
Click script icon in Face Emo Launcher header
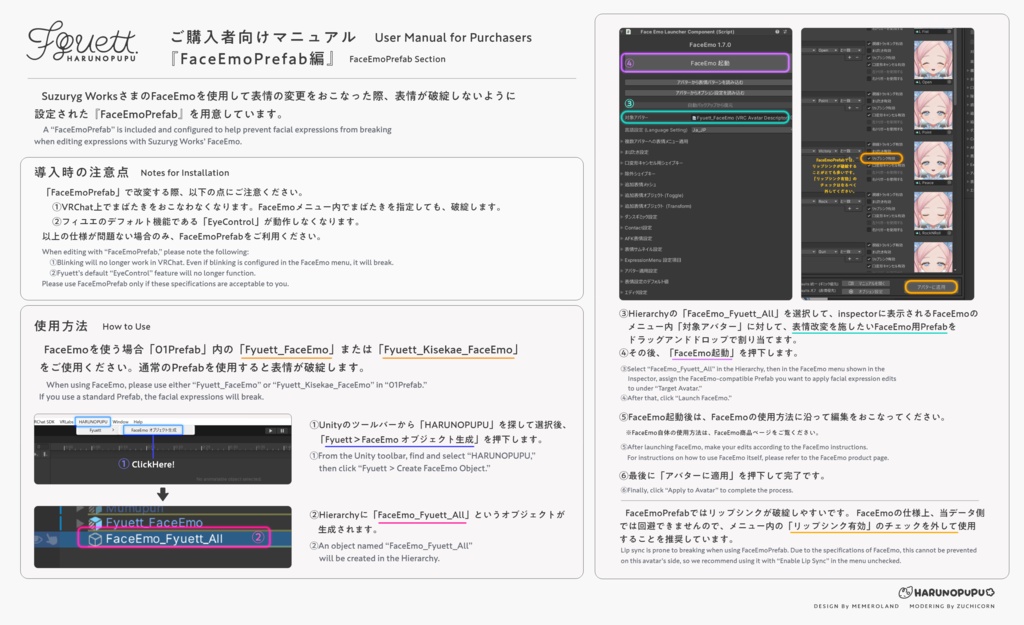coord(628,32)
